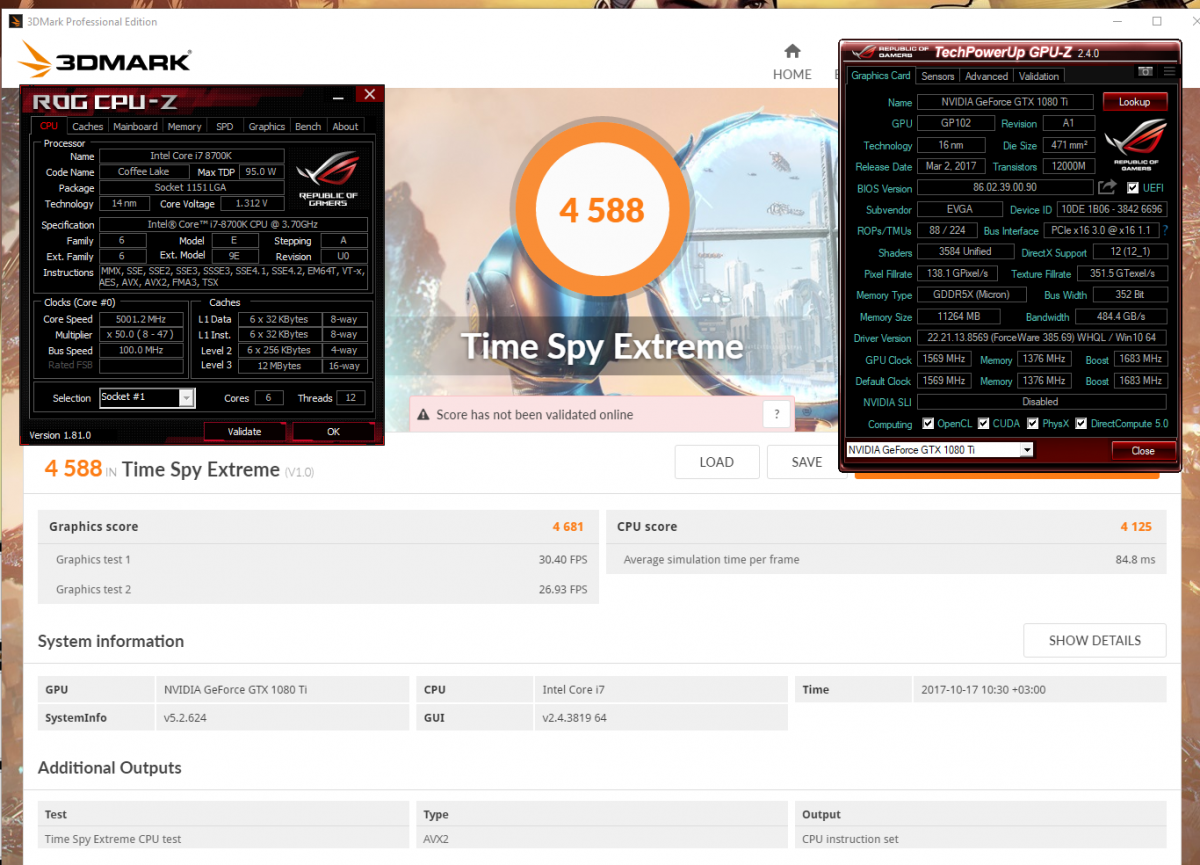The width and height of the screenshot is (1200, 865).
Task: Select the CPU tab in CPU-Z
Action: 49,126
